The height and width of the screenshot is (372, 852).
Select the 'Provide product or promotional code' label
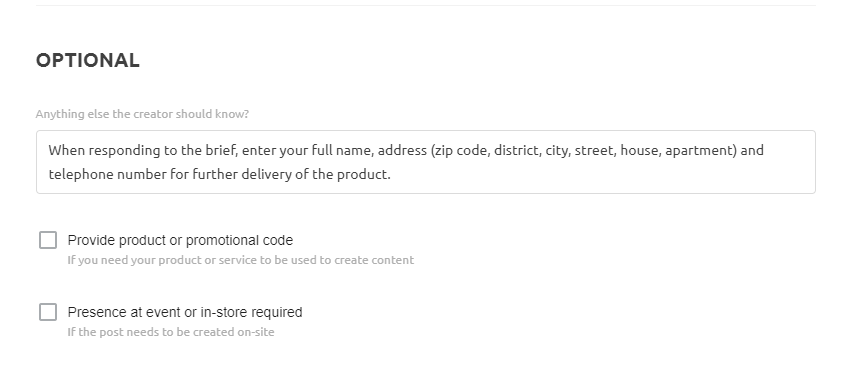pyautogui.click(x=180, y=240)
